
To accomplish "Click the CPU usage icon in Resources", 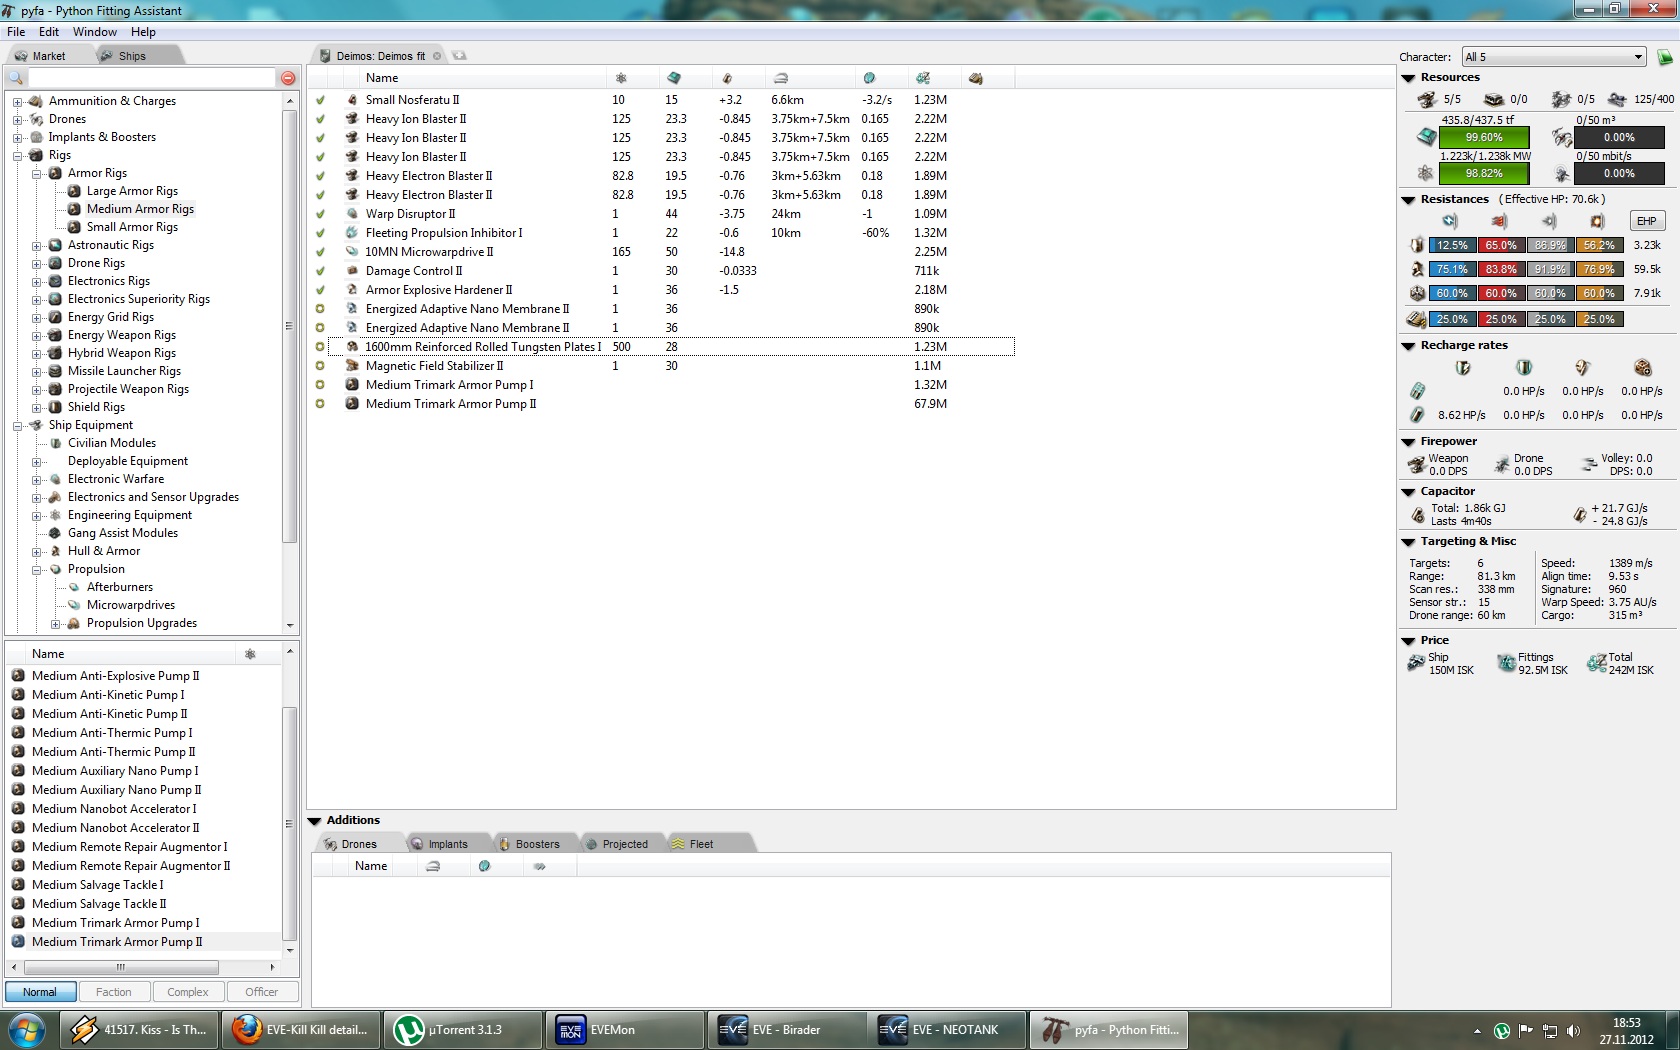I will point(1426,137).
